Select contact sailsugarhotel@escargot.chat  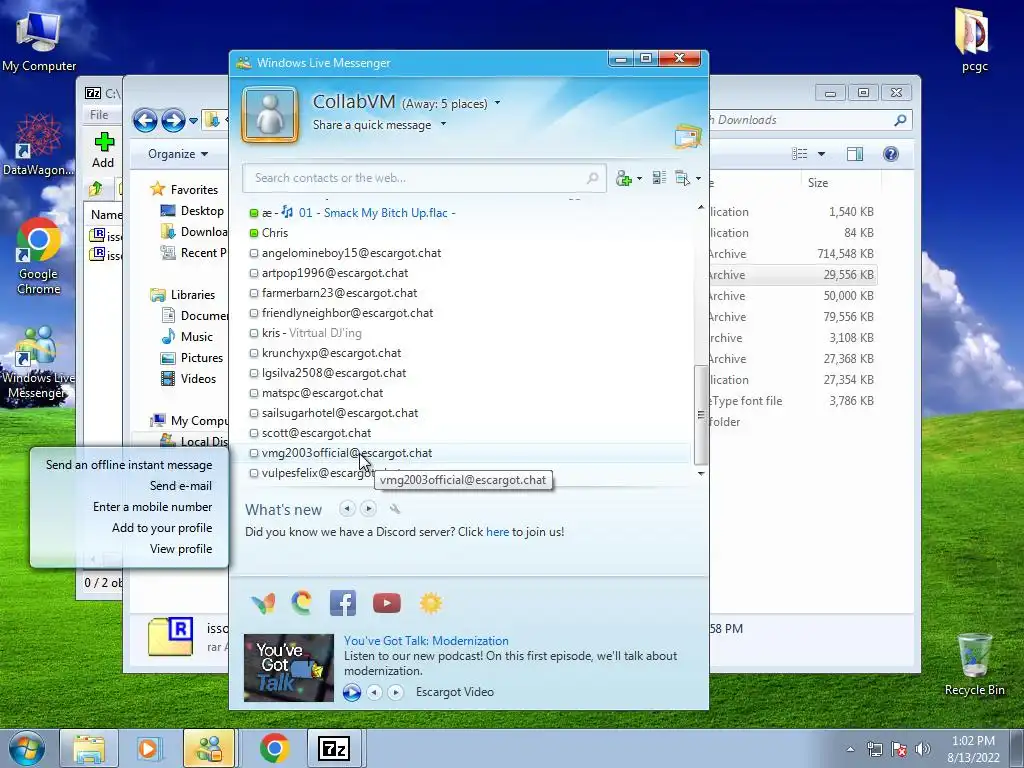[x=340, y=413]
